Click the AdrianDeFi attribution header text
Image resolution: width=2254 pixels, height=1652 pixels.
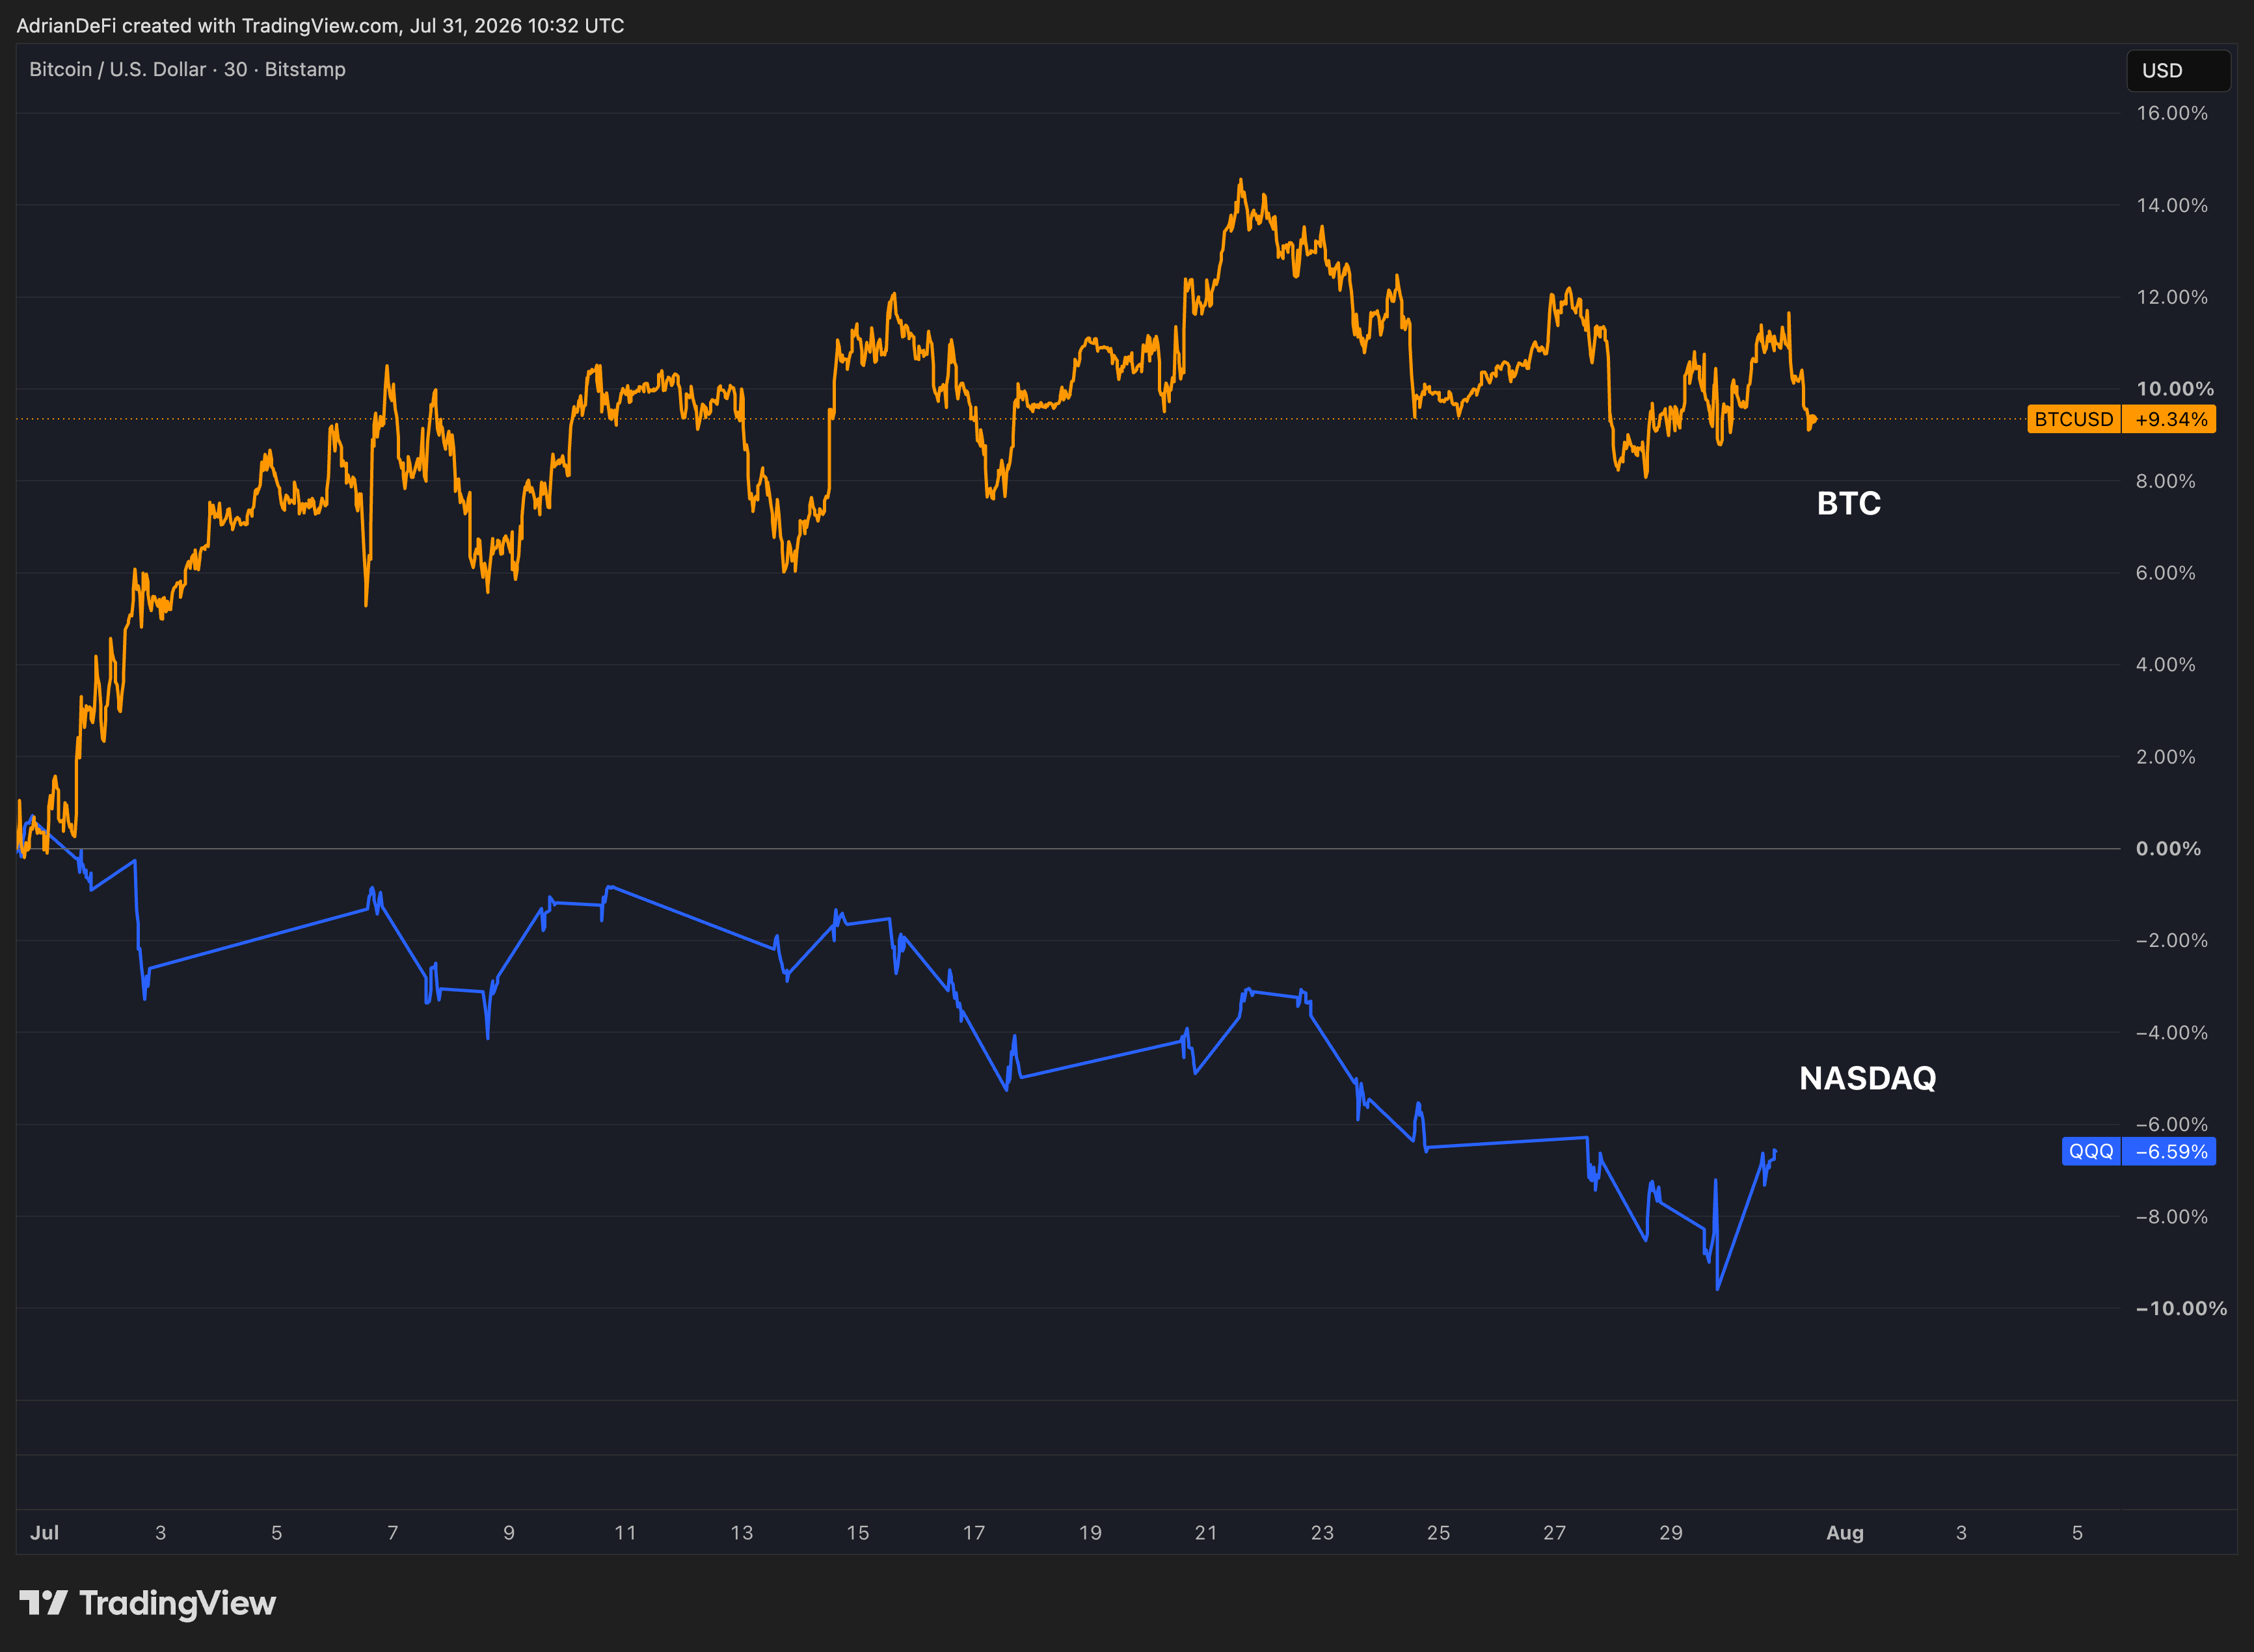pos(320,25)
